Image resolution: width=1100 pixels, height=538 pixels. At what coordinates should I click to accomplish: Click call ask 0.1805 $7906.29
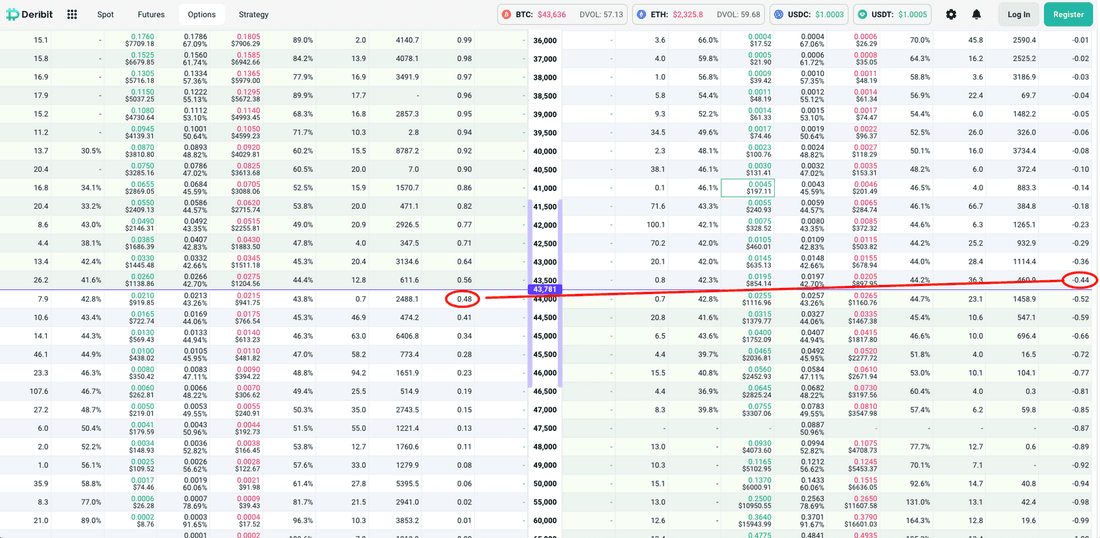(248, 40)
